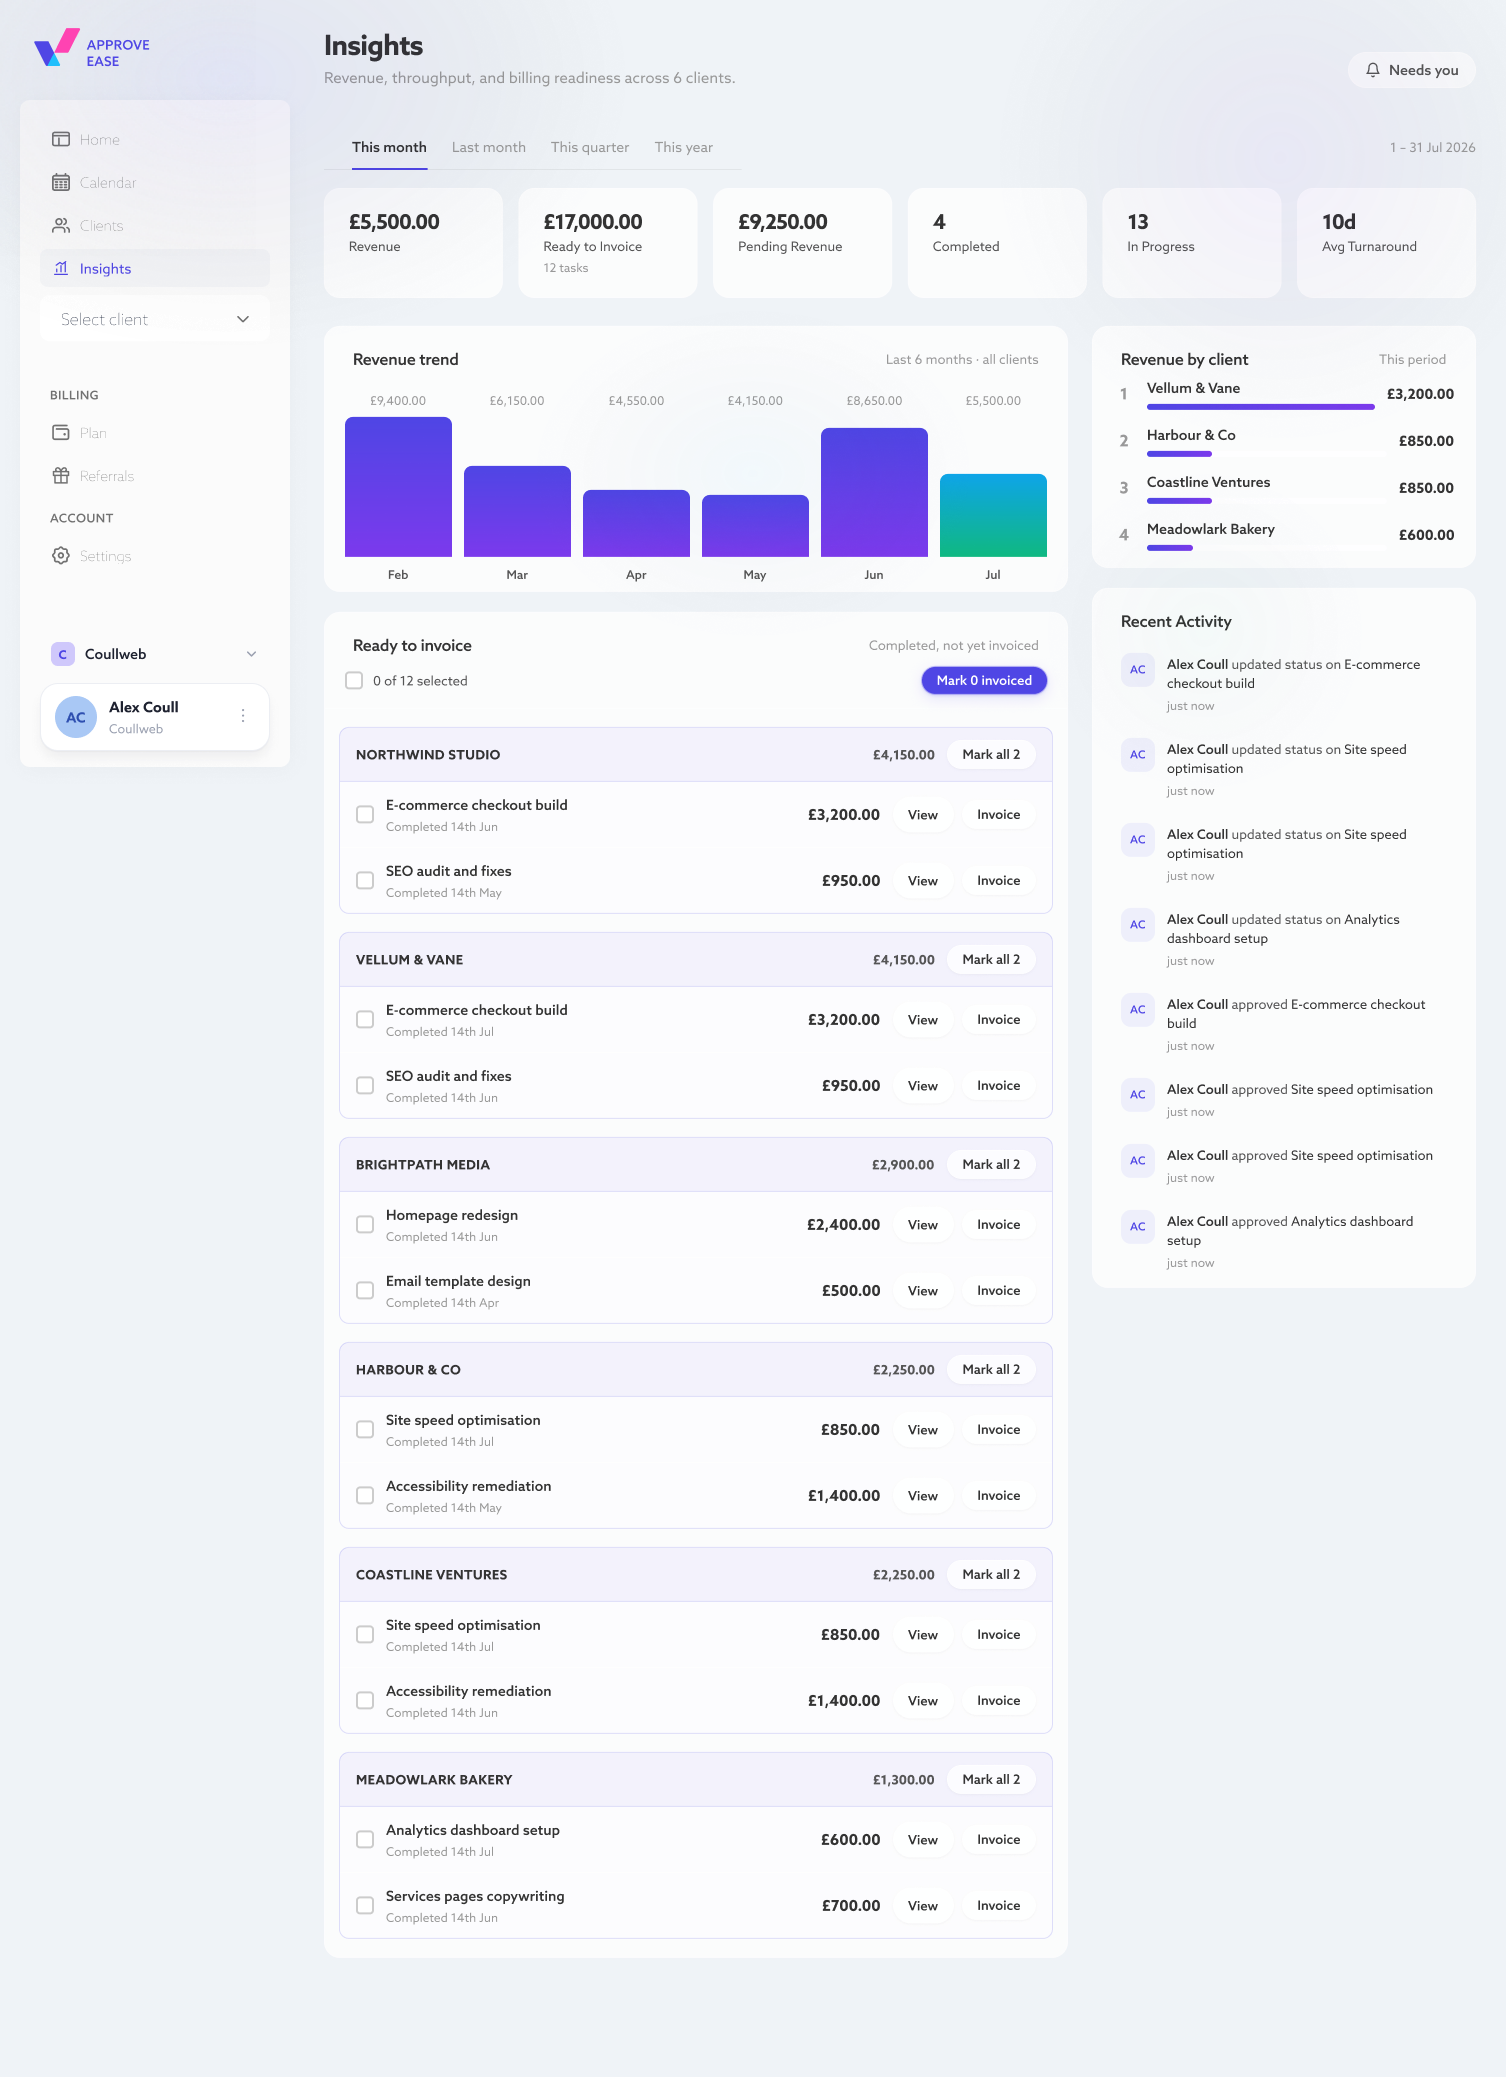
Task: Tick Harbour & Co Accessibility remediation checkbox
Action: tap(365, 1495)
